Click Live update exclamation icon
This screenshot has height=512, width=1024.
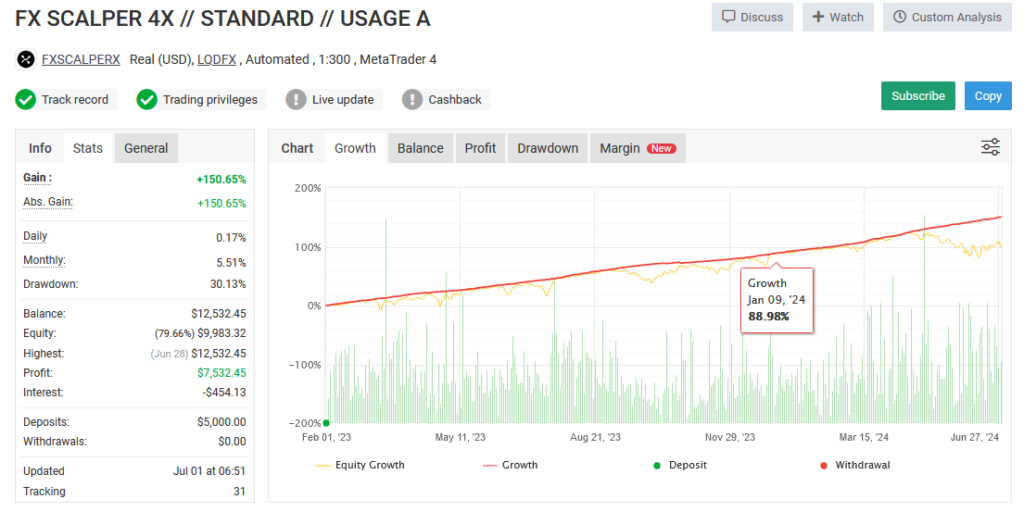pyautogui.click(x=296, y=100)
